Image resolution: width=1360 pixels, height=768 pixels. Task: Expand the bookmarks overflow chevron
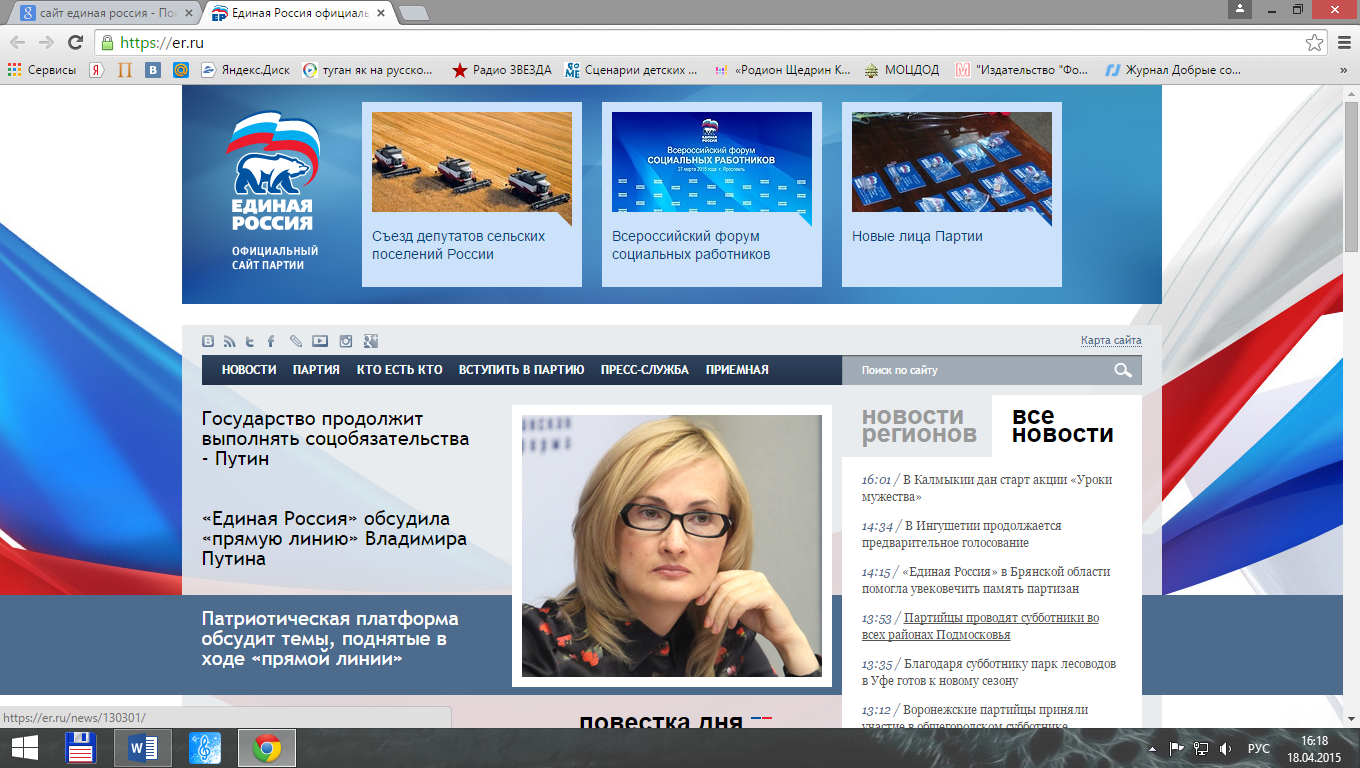tap(1343, 70)
